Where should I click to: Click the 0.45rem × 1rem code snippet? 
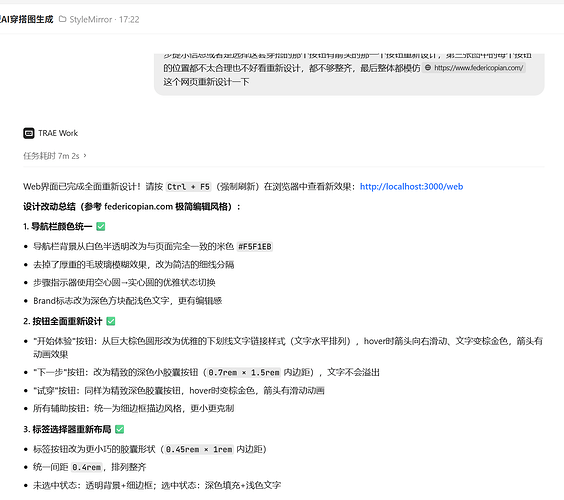click(x=199, y=449)
